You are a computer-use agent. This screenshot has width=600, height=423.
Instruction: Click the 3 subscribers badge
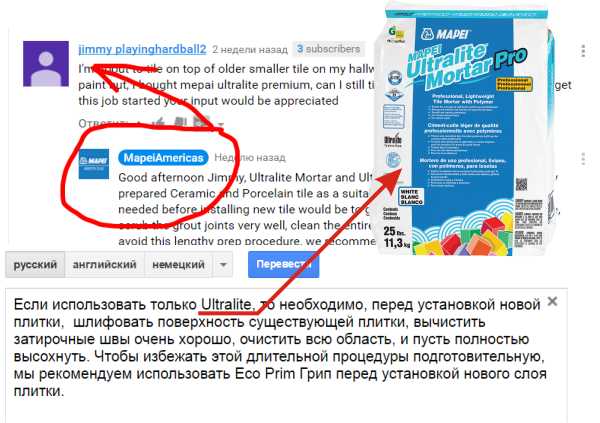tap(328, 49)
